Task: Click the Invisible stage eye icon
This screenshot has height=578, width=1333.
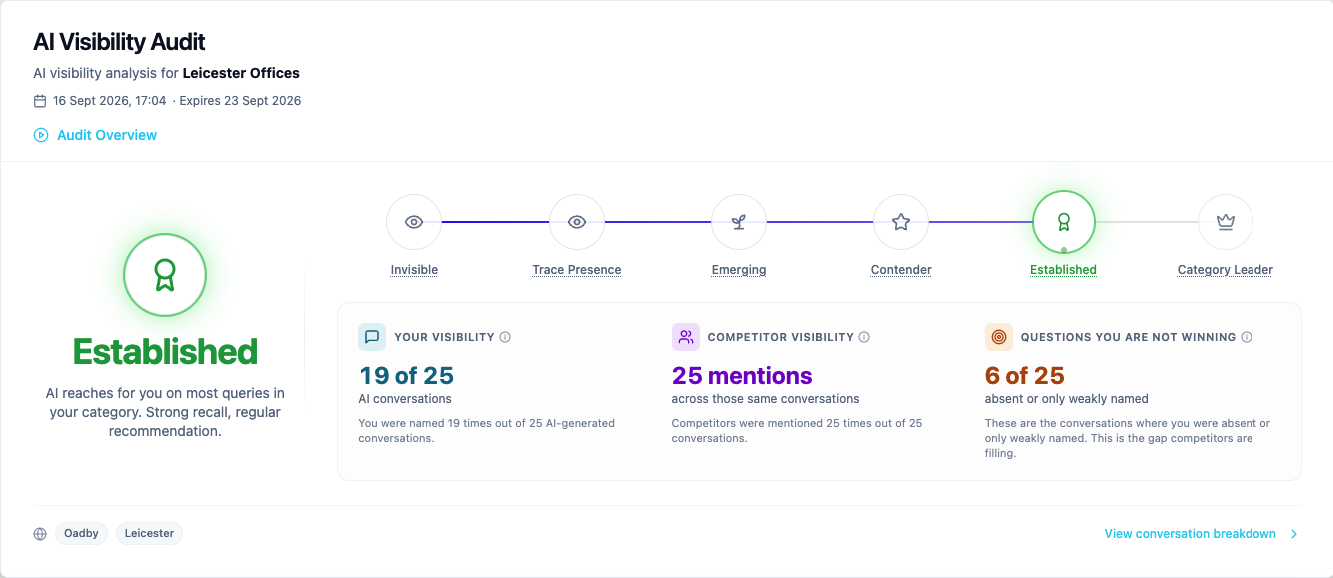Action: (414, 222)
